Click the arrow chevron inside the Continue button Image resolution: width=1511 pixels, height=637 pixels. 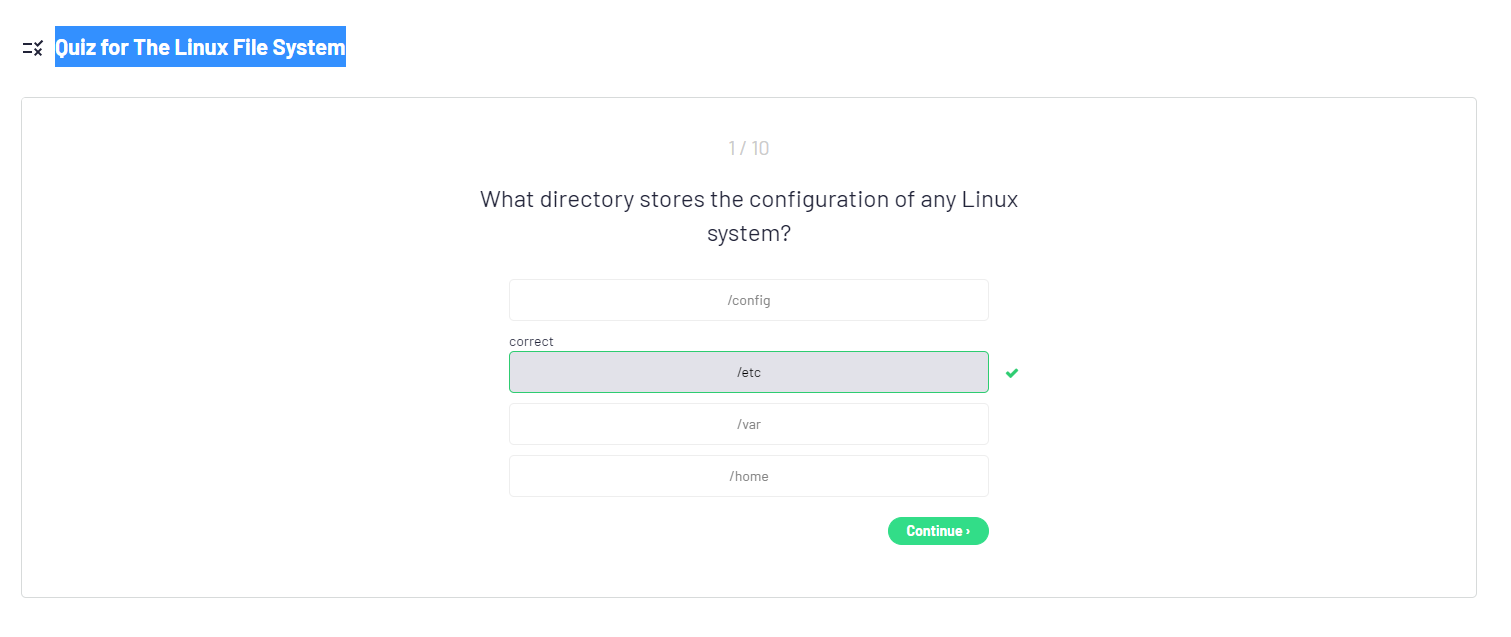[968, 531]
